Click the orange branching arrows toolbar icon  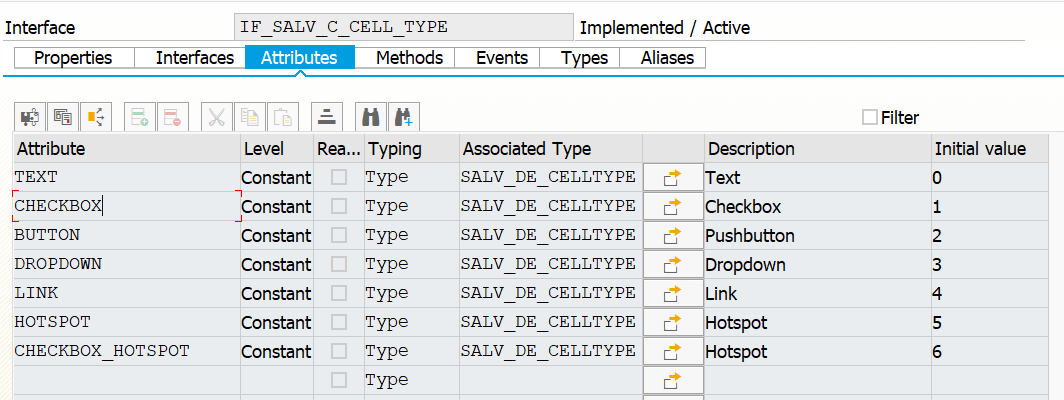click(x=96, y=117)
